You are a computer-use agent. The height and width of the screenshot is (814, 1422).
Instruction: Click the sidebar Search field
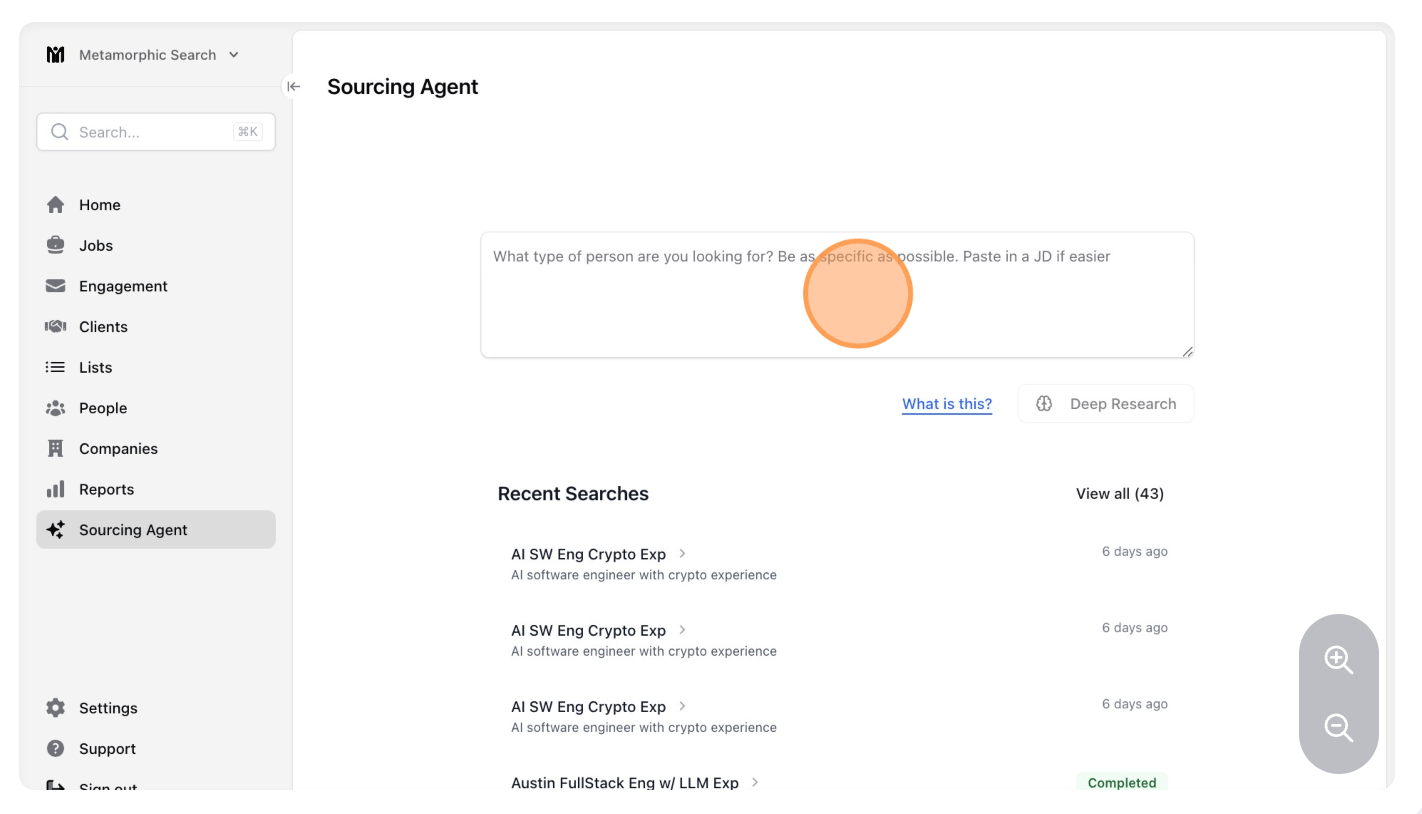(156, 132)
